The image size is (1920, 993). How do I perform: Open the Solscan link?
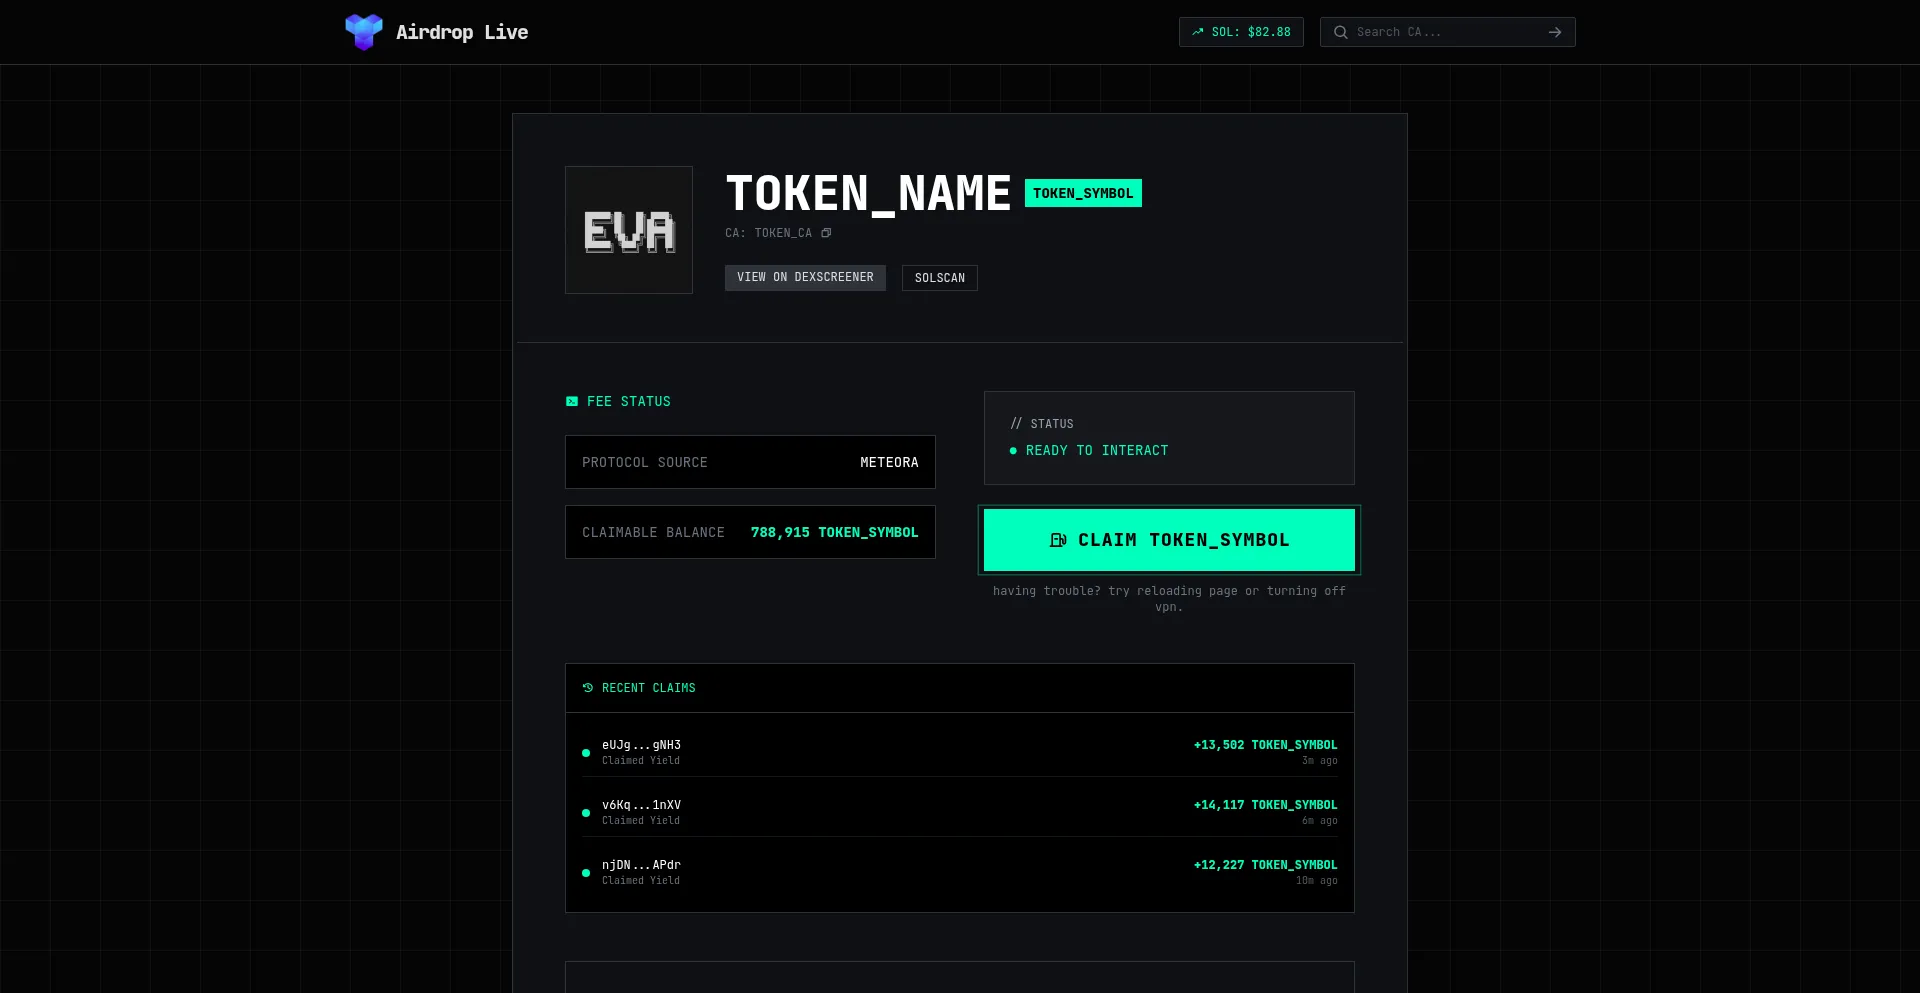coord(940,278)
